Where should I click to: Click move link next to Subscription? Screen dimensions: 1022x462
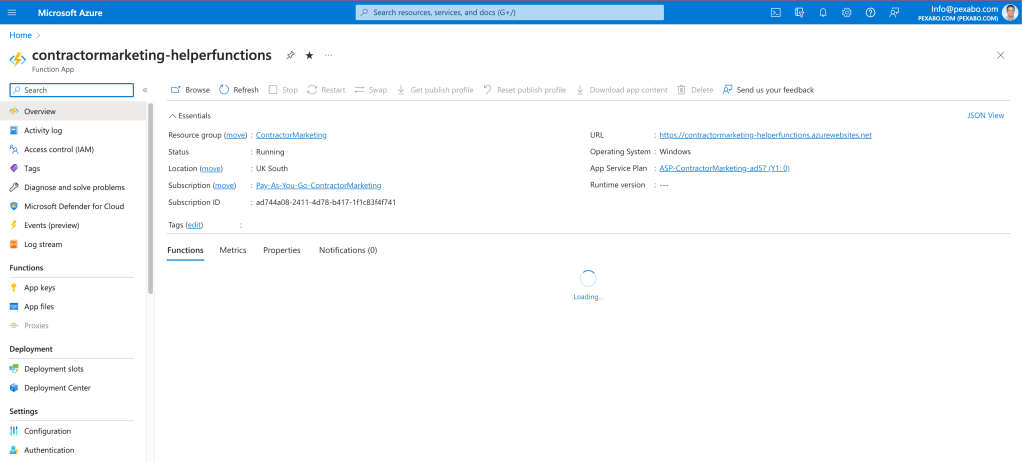pyautogui.click(x=224, y=185)
